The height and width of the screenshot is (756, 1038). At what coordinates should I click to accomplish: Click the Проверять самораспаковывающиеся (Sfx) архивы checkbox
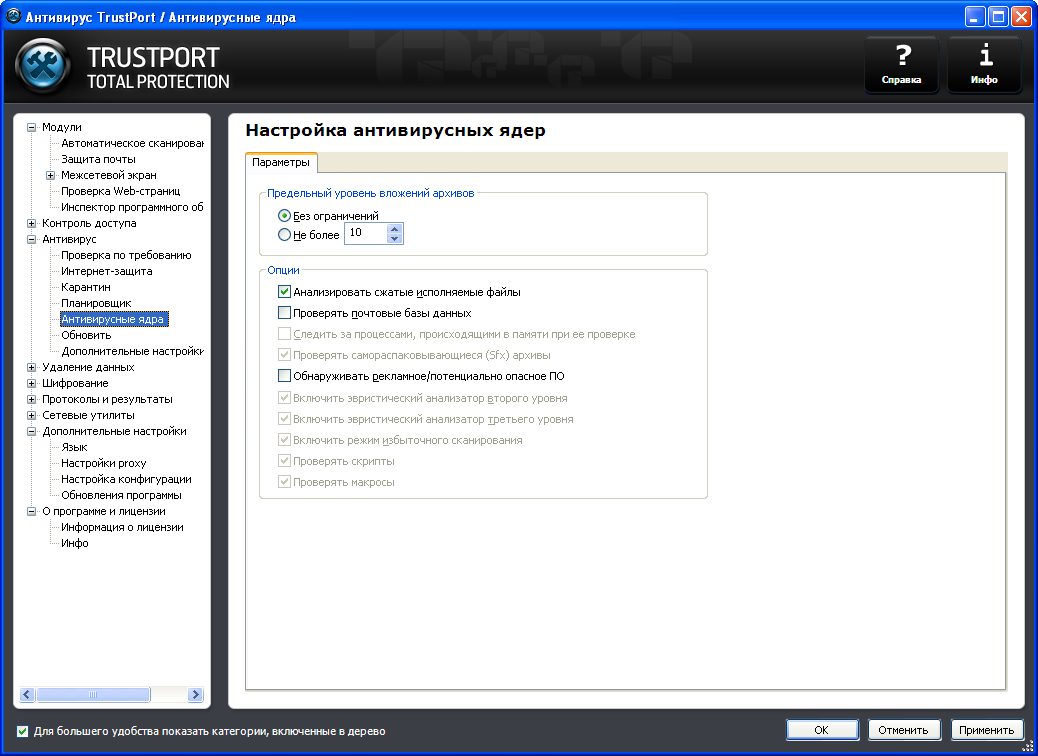284,355
